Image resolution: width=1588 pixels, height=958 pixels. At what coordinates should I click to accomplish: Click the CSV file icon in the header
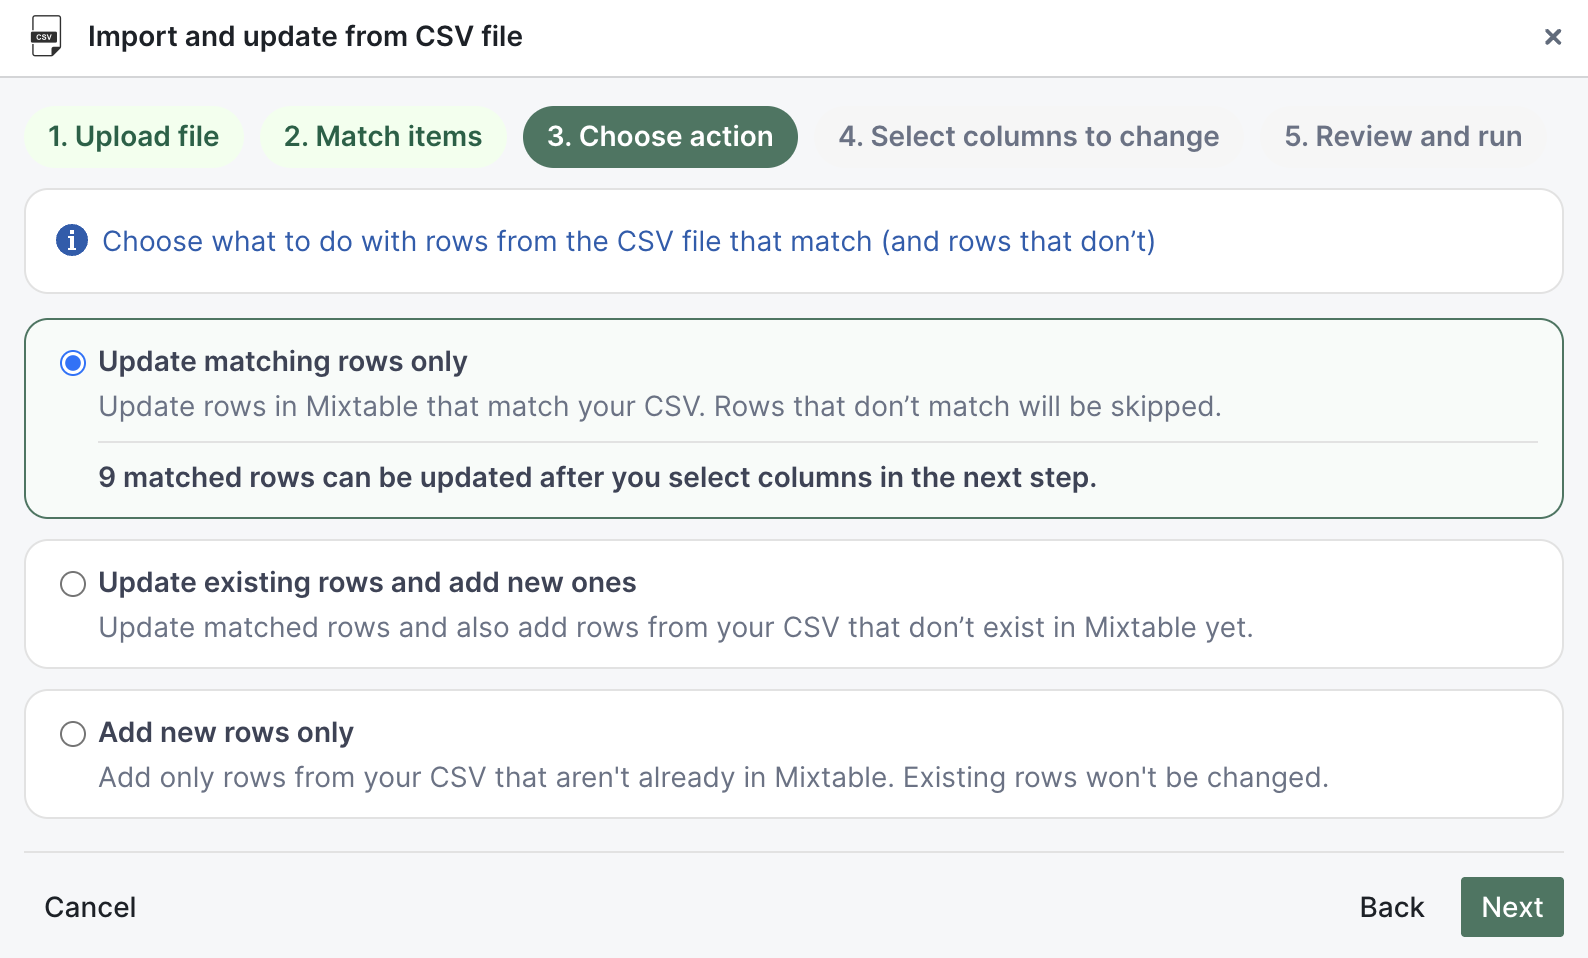tap(45, 36)
